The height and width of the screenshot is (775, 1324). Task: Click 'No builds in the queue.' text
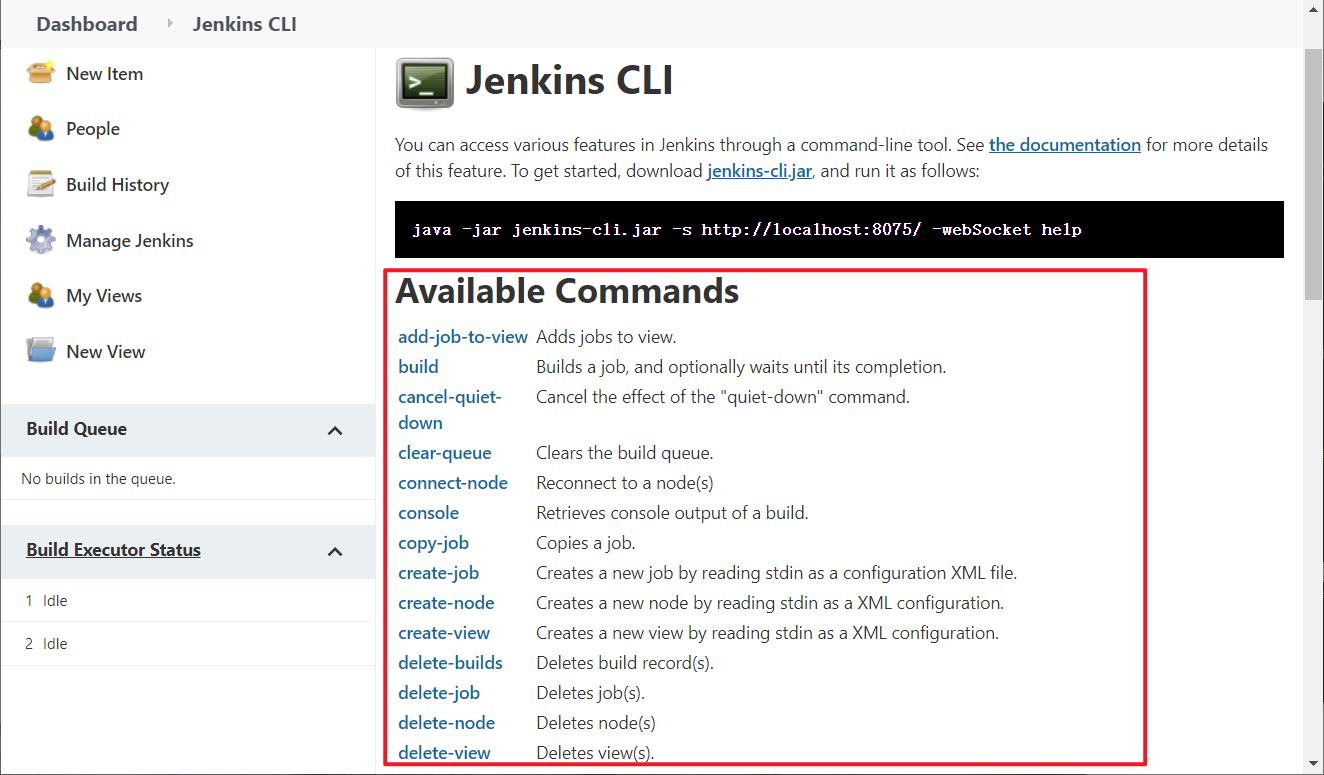99,479
